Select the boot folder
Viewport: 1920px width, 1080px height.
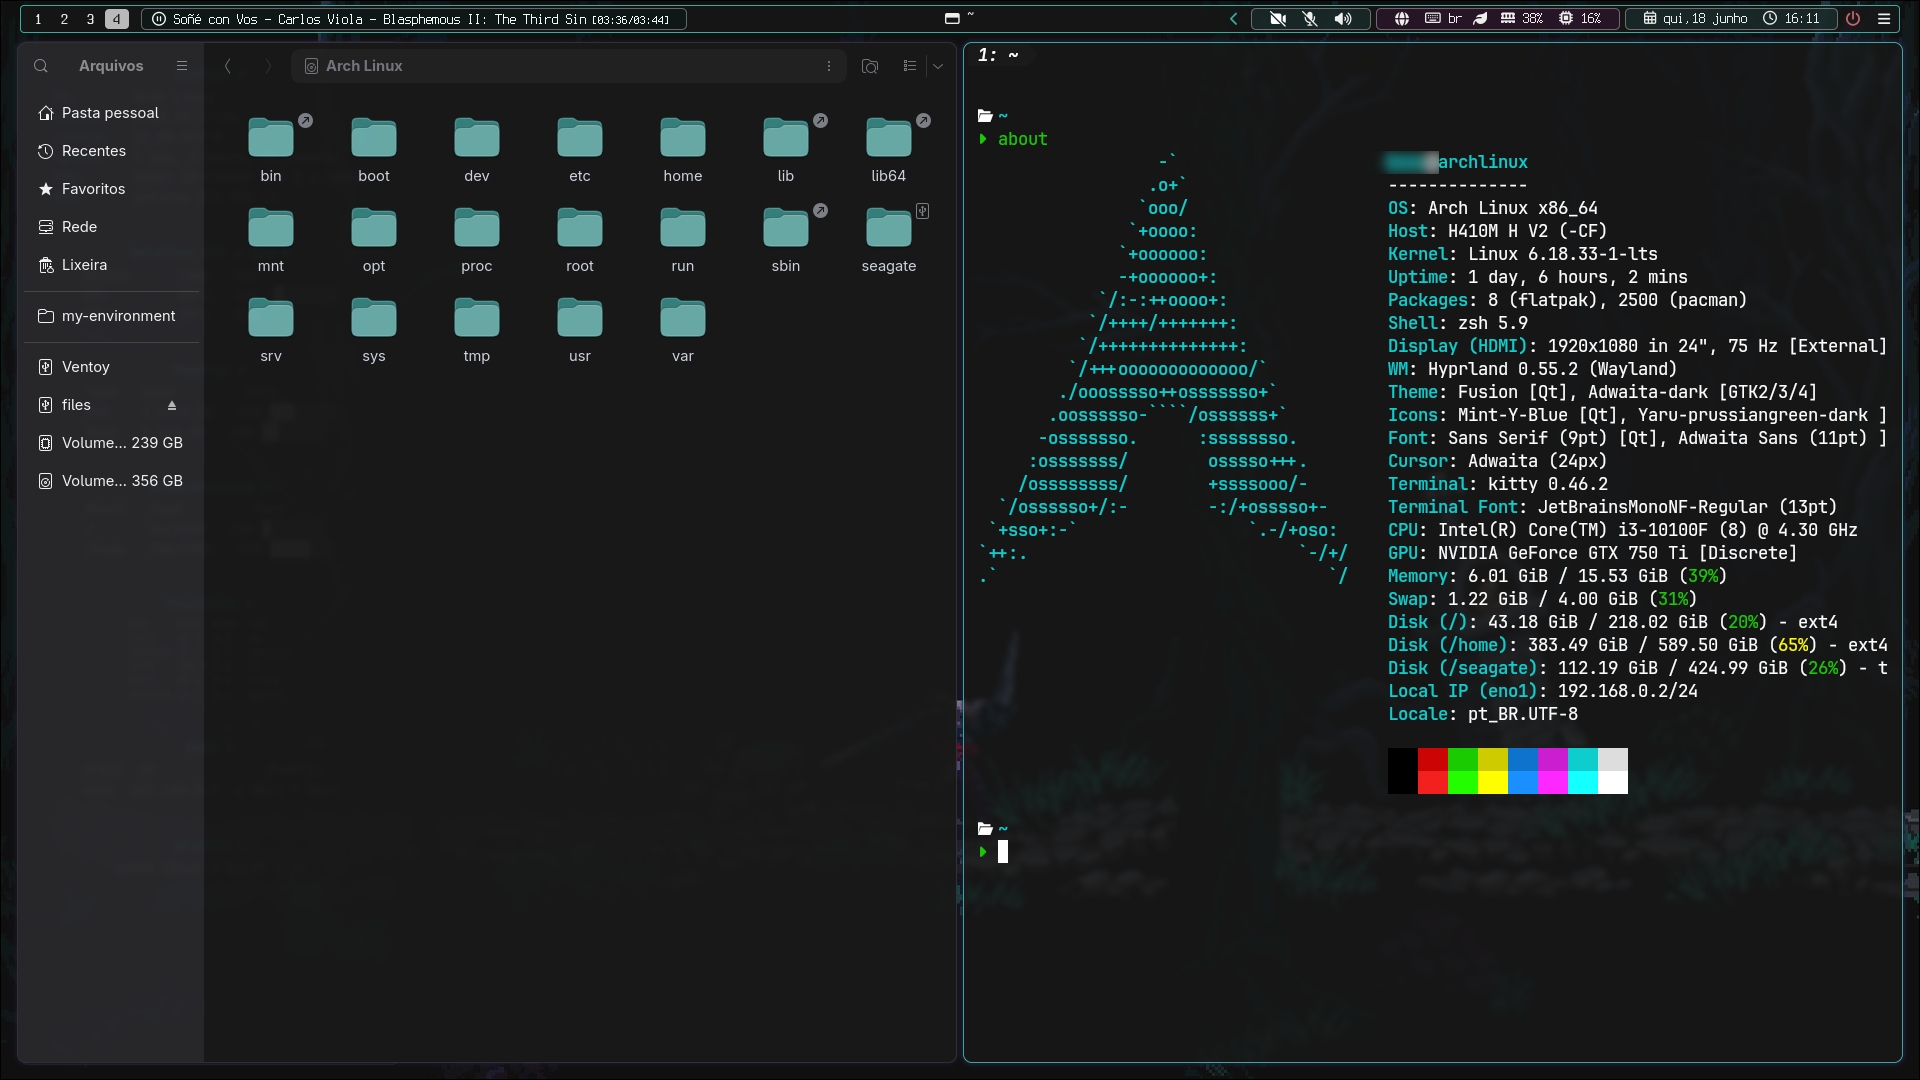click(374, 150)
